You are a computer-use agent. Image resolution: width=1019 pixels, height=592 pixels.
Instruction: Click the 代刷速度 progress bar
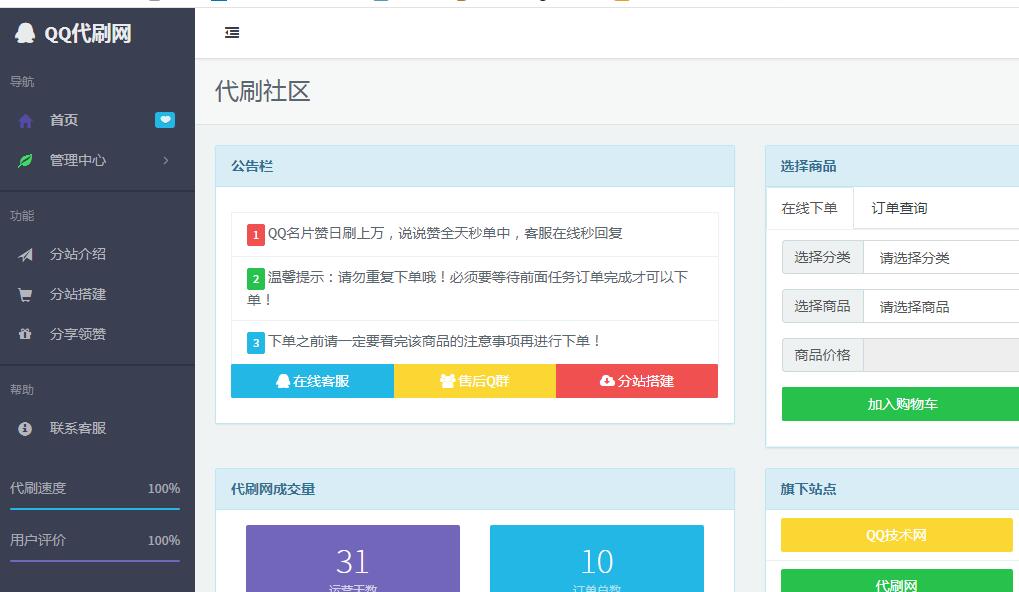click(x=95, y=509)
